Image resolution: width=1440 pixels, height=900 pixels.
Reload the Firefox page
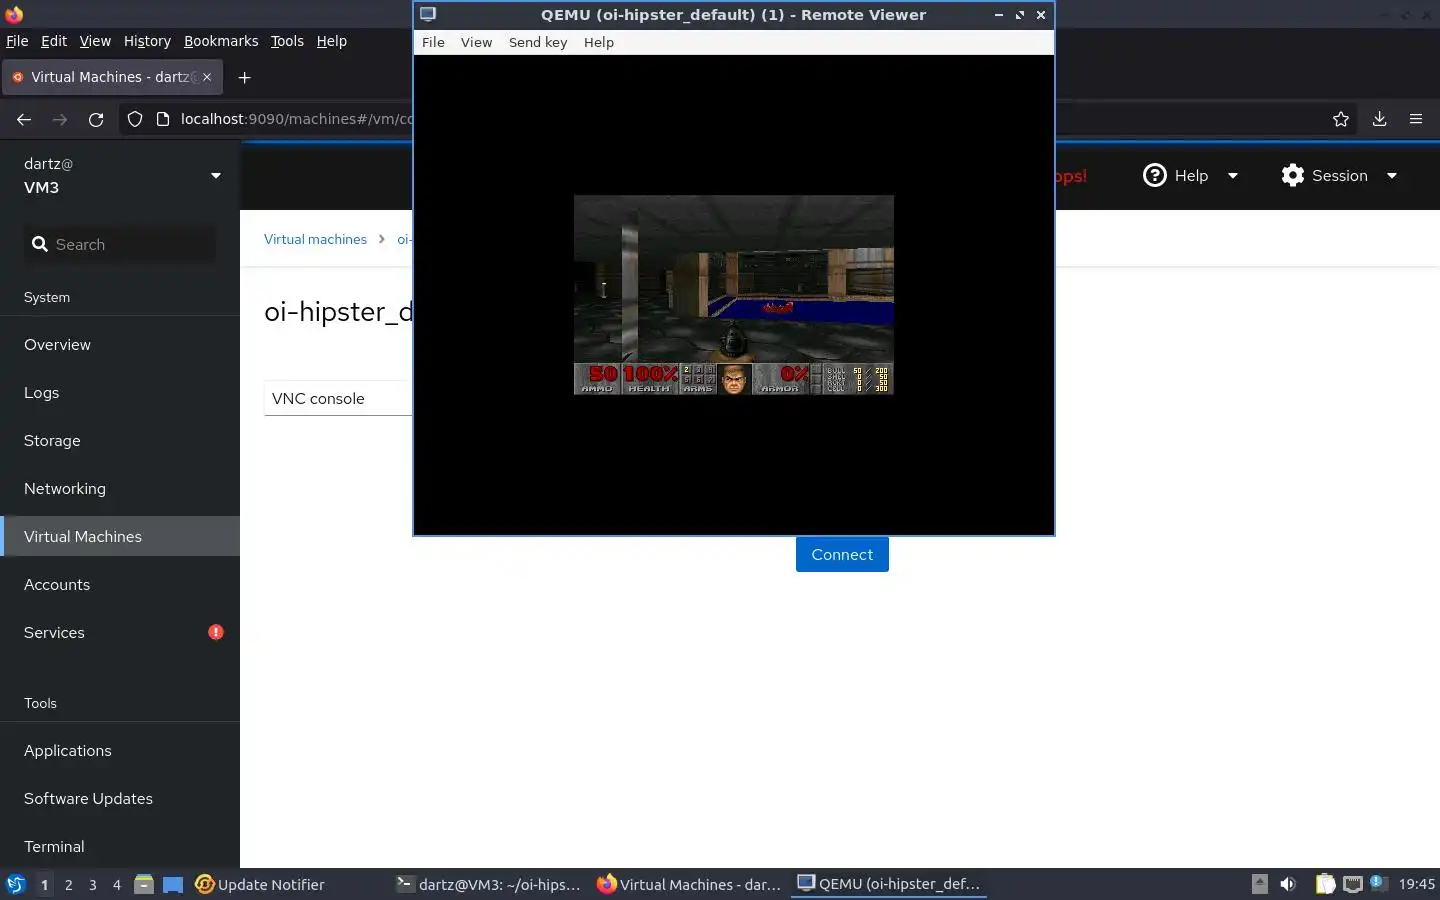click(96, 119)
